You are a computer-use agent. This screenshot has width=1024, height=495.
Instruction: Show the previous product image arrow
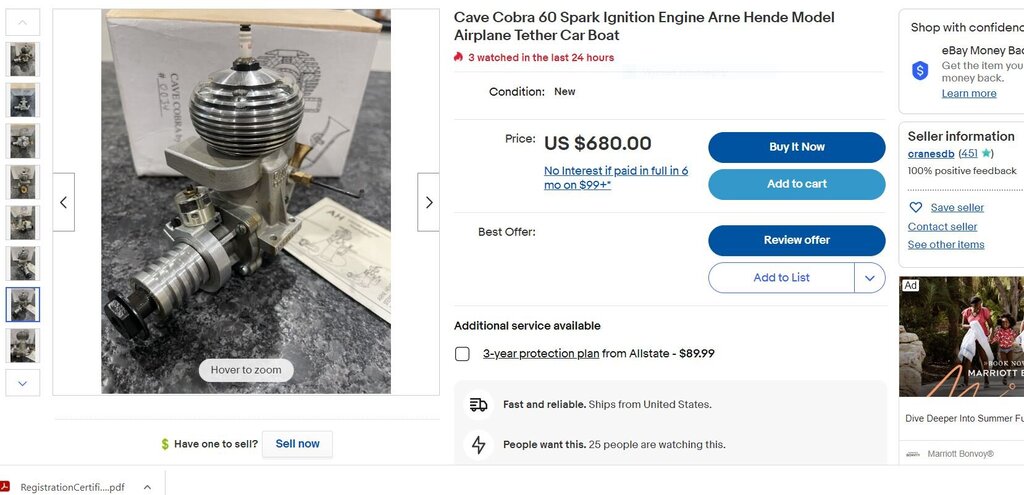[x=63, y=202]
